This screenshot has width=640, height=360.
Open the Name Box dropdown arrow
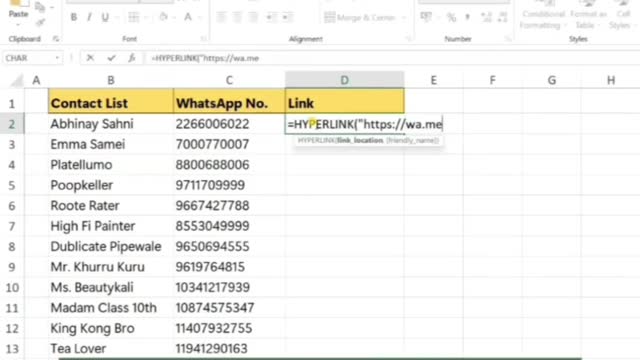pyautogui.click(x=58, y=58)
